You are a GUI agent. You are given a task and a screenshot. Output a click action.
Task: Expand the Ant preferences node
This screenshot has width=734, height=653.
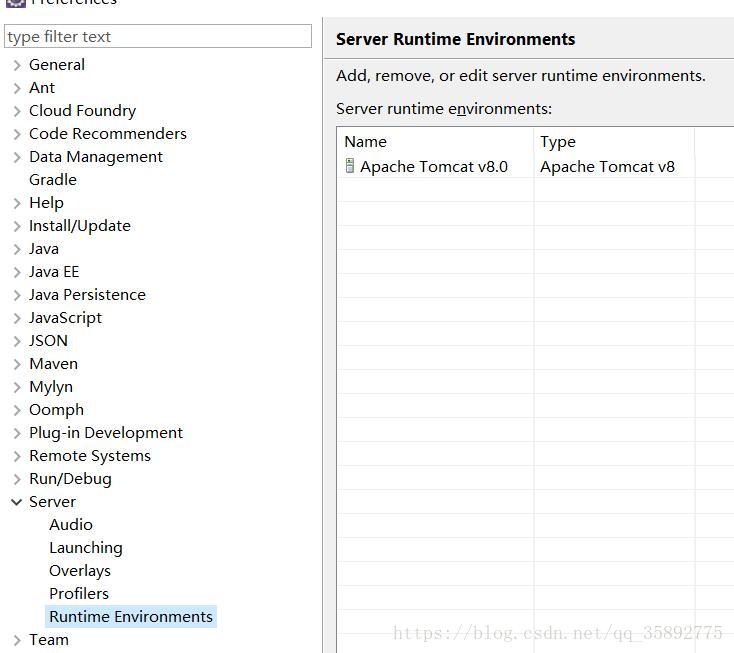pos(17,88)
